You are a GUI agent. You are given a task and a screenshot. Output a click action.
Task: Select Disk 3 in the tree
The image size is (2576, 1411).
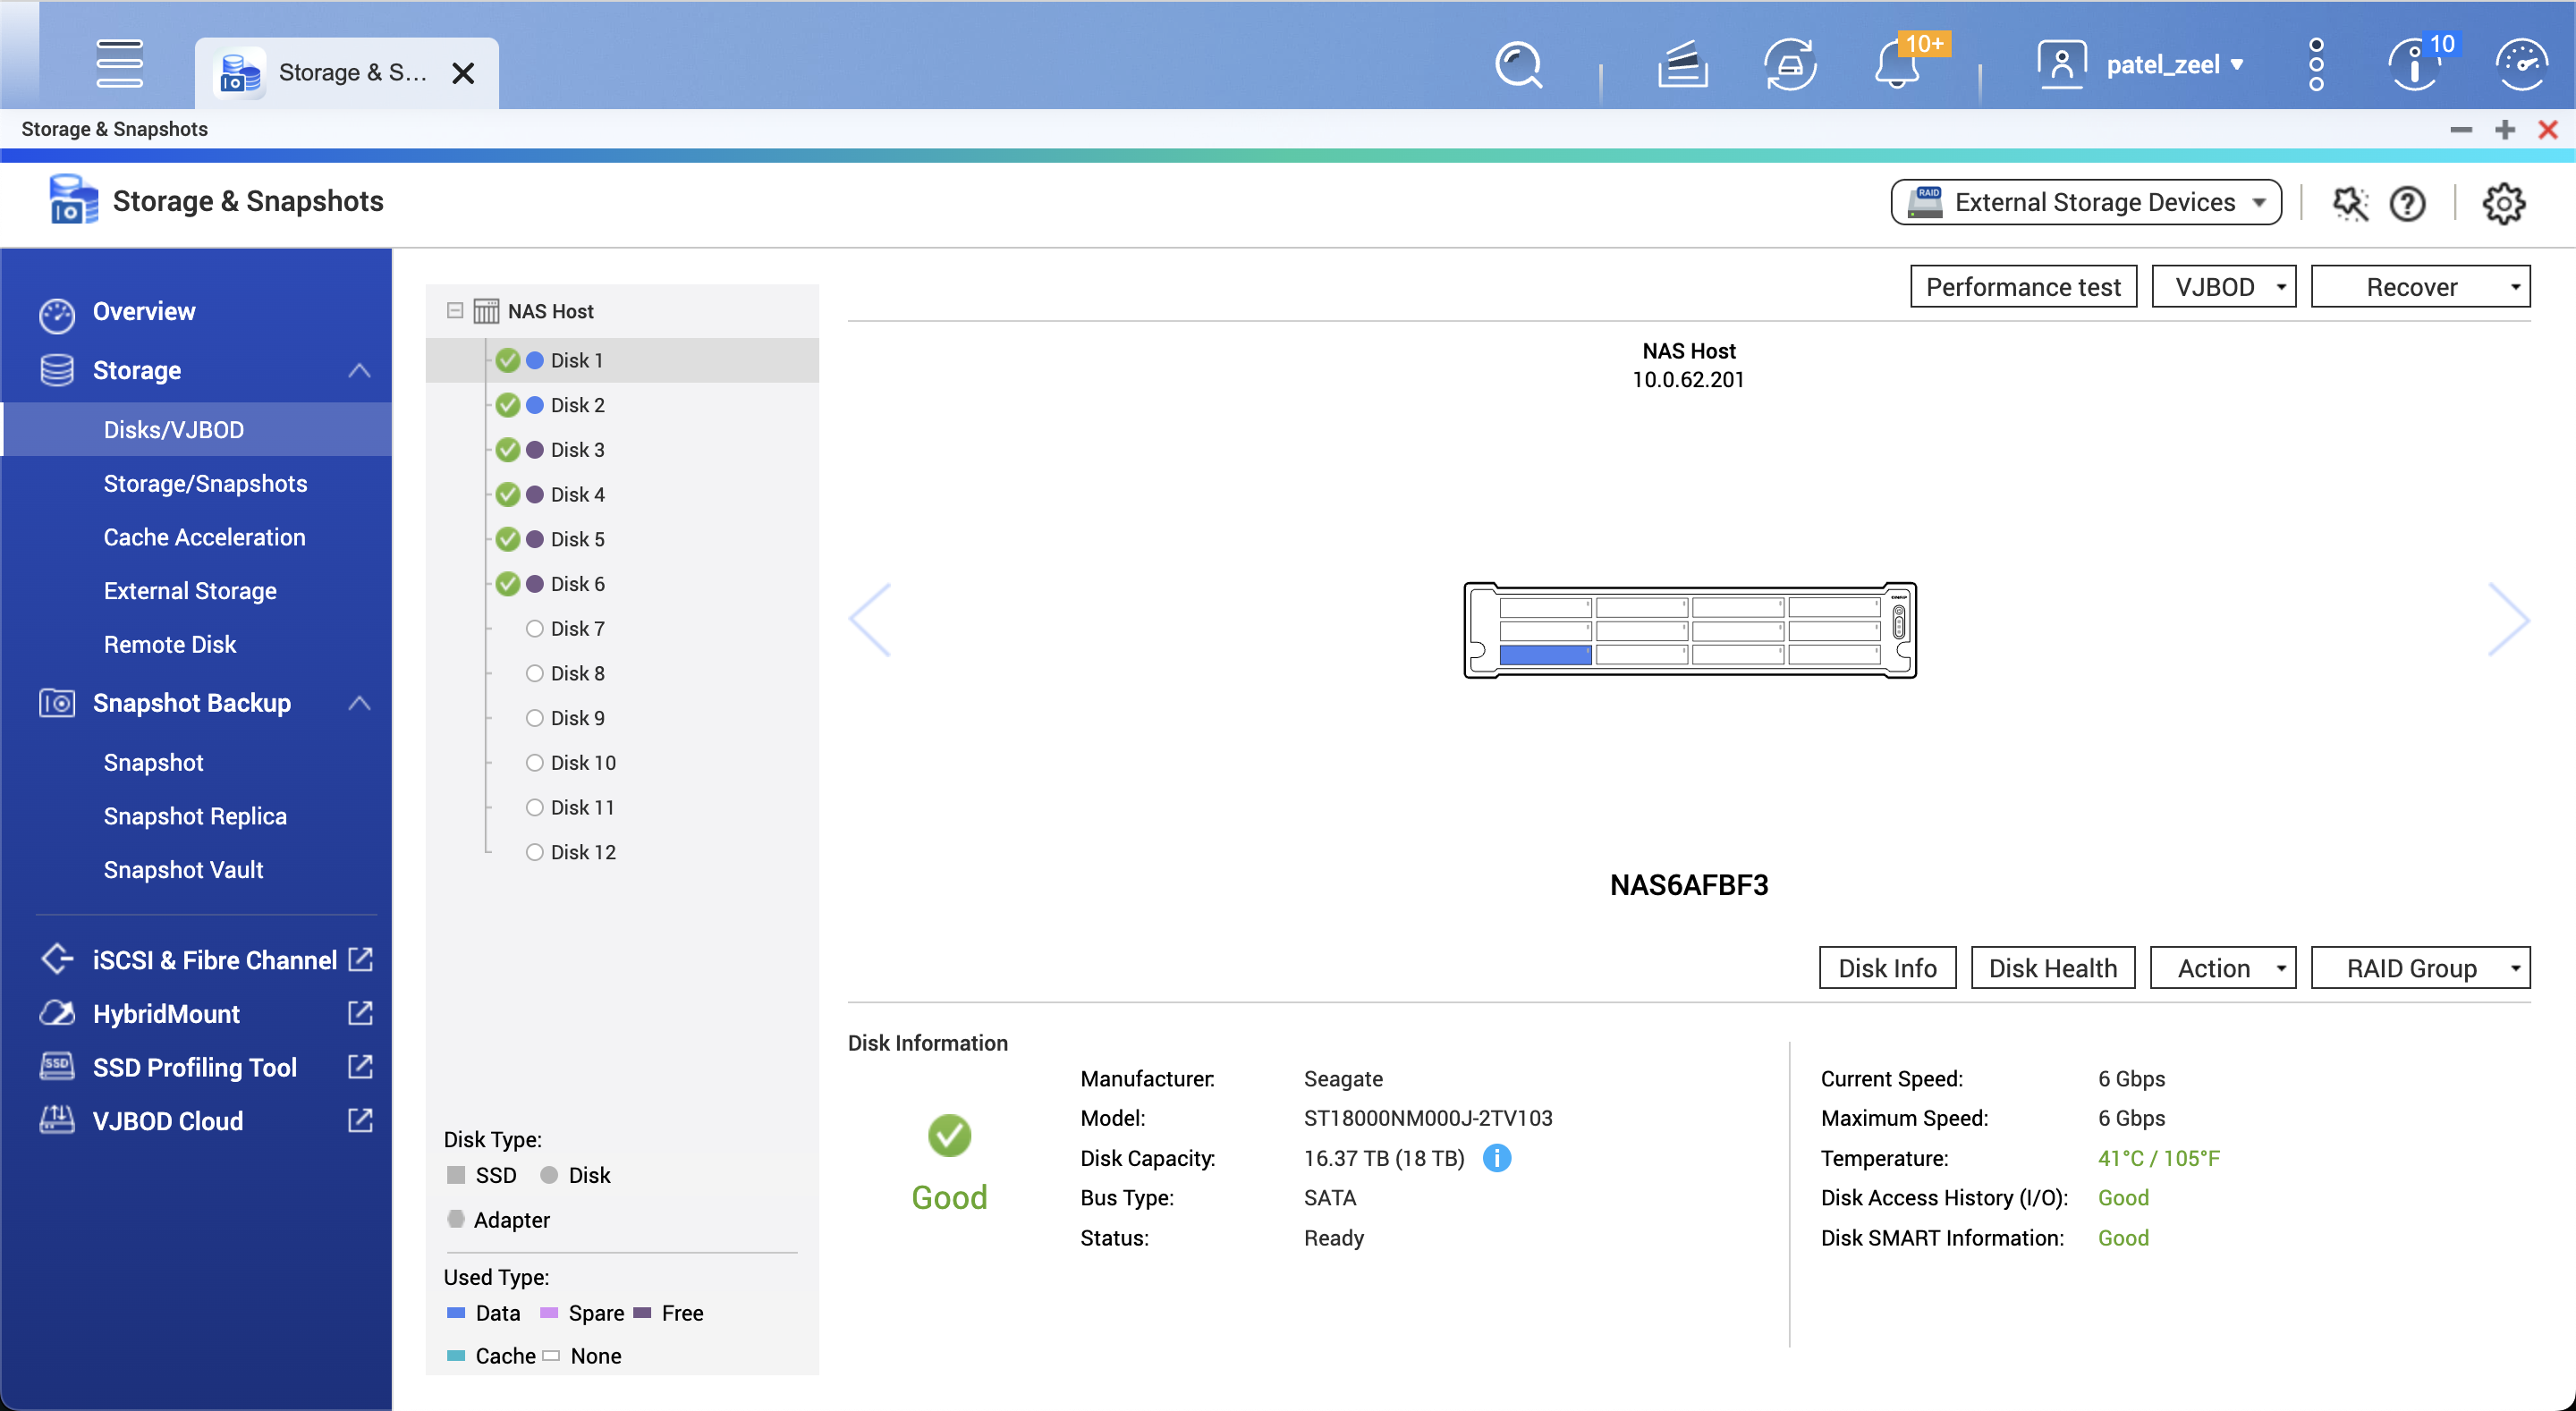[577, 450]
